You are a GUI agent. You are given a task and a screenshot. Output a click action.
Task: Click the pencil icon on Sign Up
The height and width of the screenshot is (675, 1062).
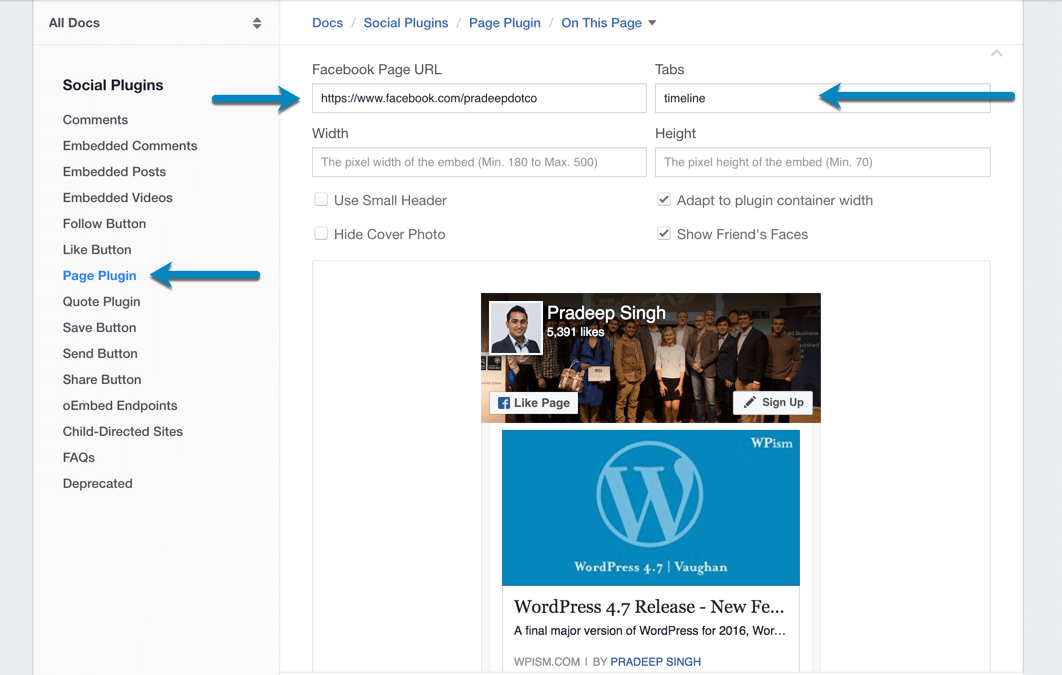749,402
